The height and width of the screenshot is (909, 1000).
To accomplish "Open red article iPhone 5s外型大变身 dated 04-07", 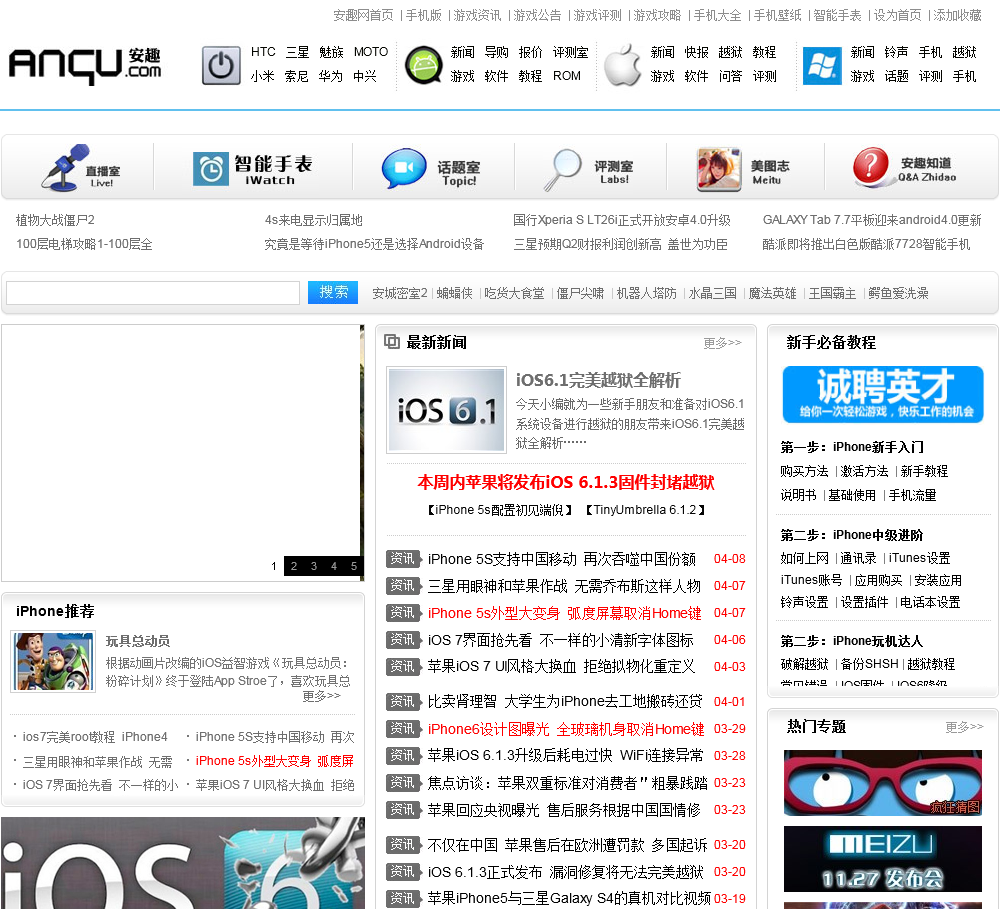I will point(564,613).
